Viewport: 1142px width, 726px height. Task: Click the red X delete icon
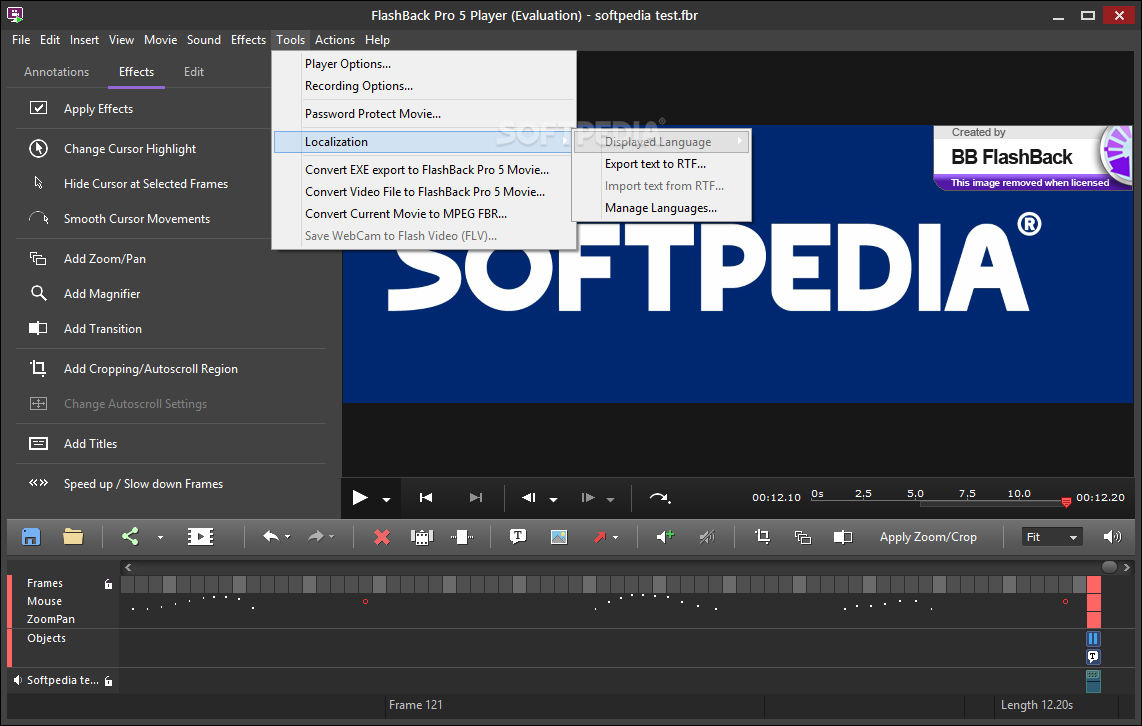click(x=381, y=537)
